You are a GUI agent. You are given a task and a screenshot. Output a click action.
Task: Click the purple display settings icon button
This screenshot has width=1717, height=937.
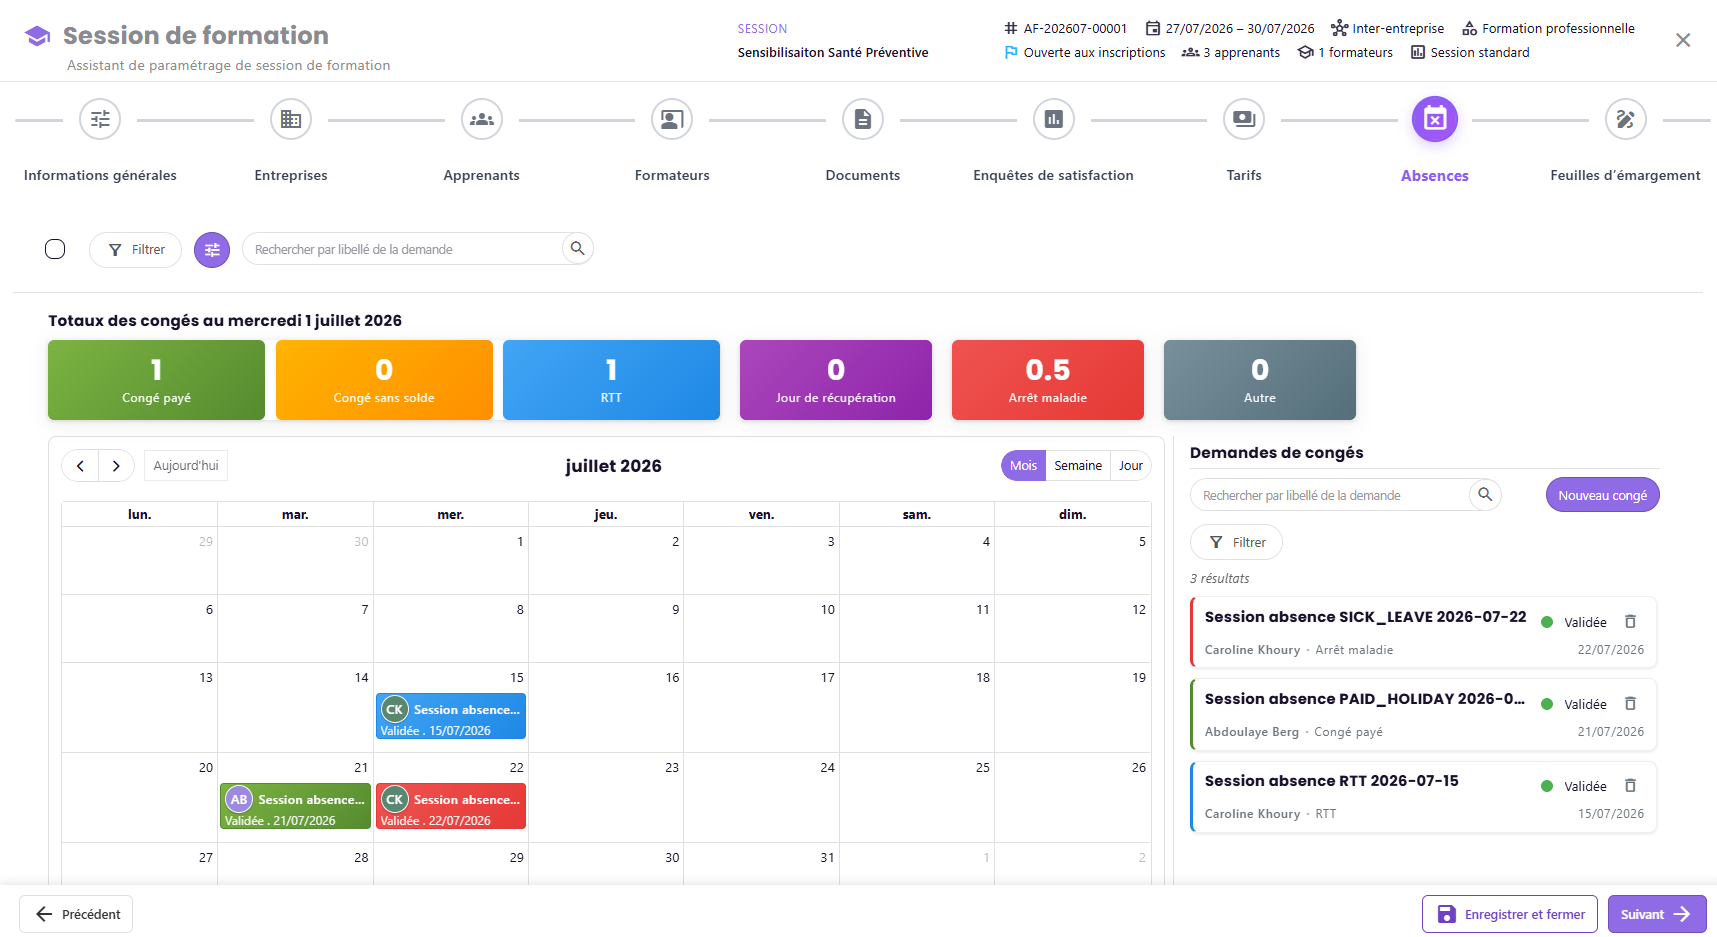(x=212, y=250)
